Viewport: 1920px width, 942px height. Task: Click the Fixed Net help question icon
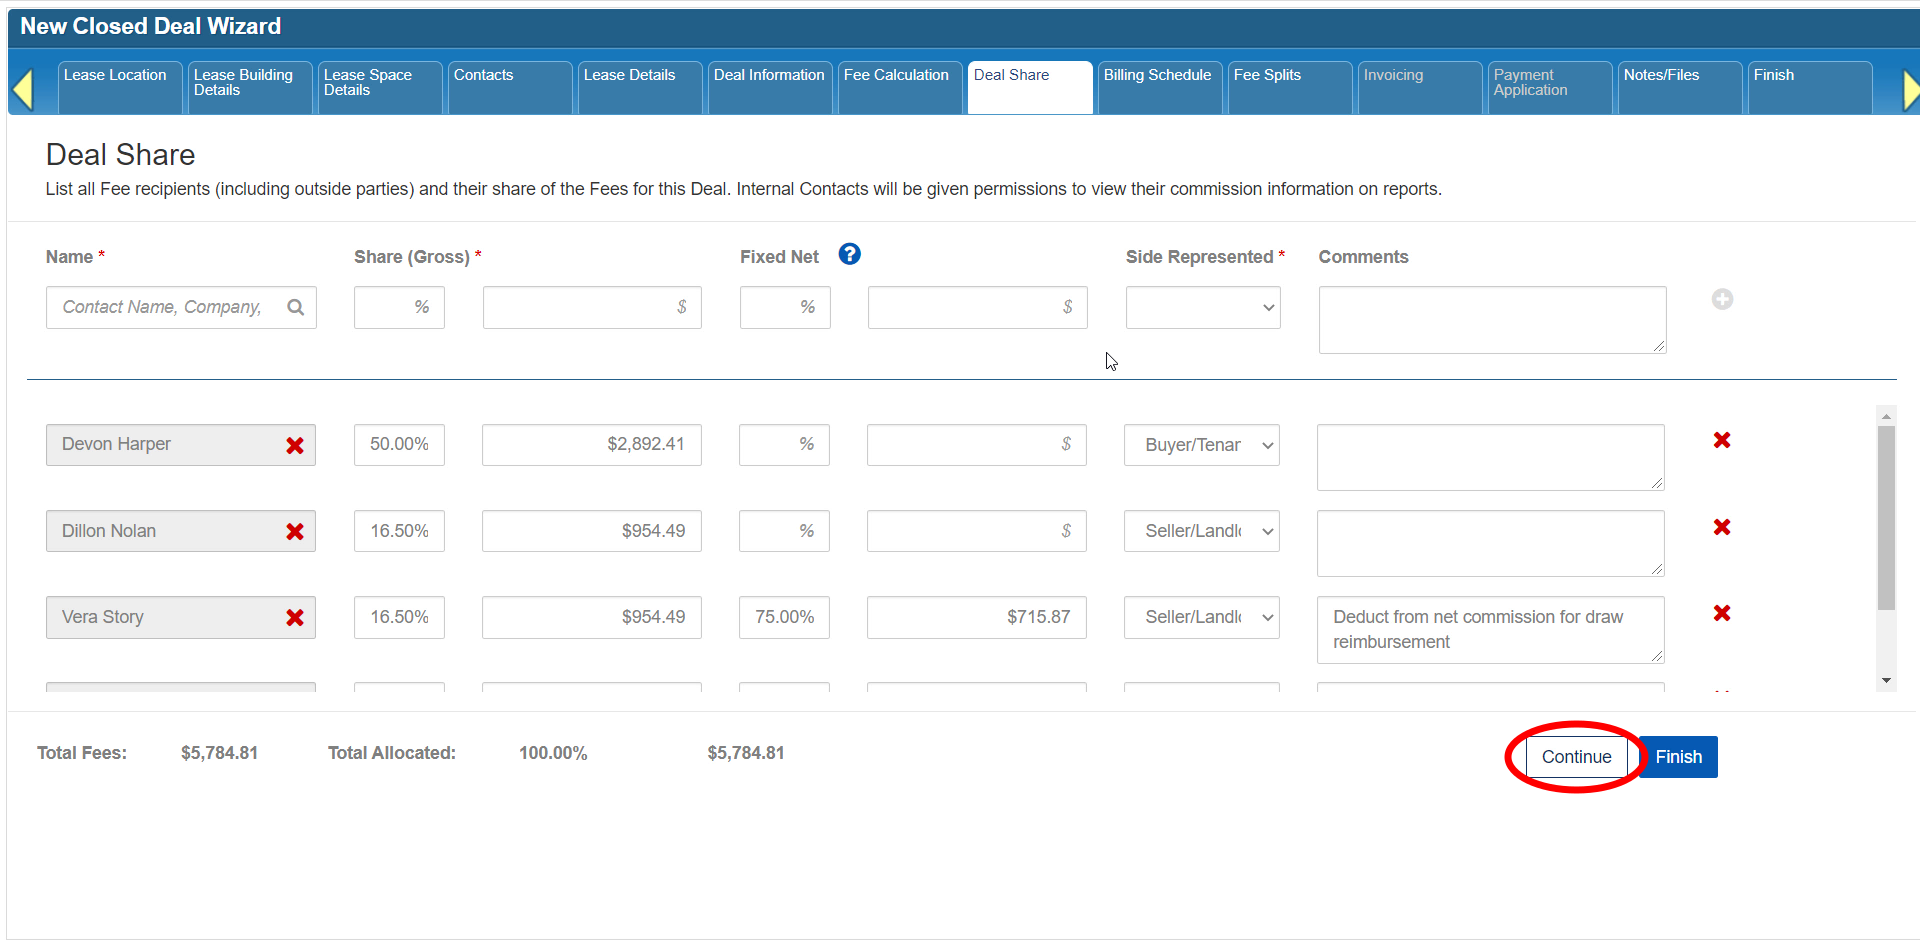click(x=849, y=255)
